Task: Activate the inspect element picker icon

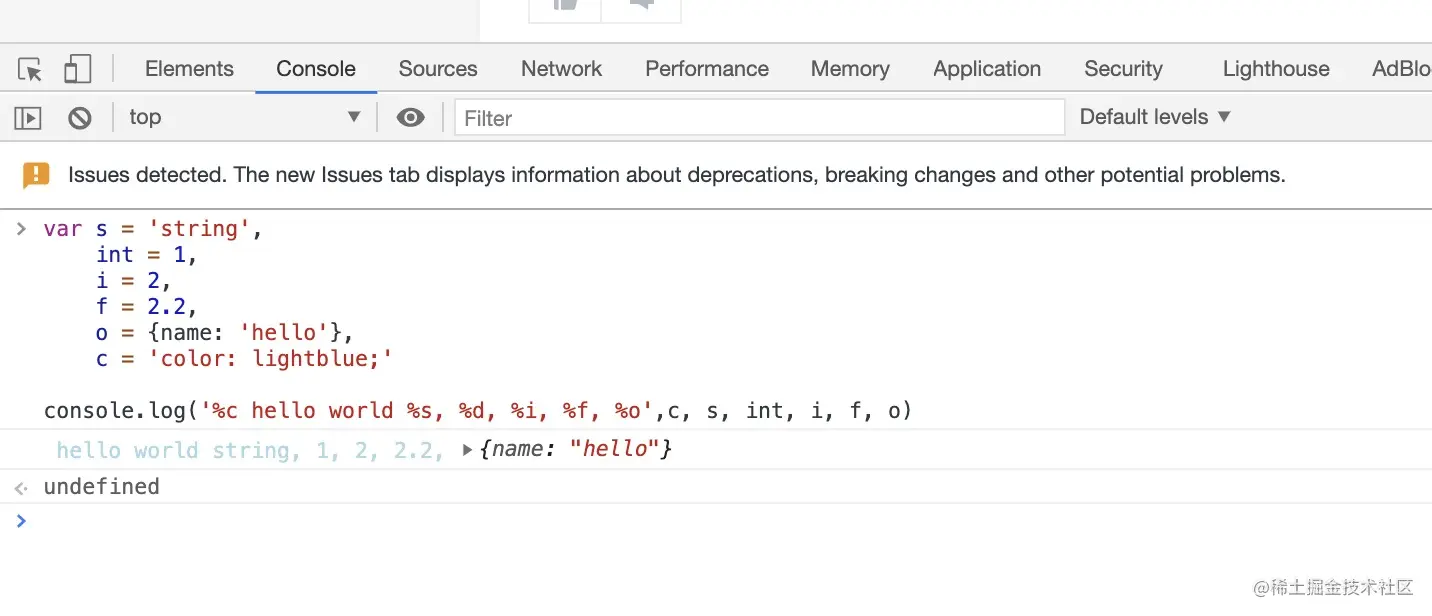Action: coord(30,69)
